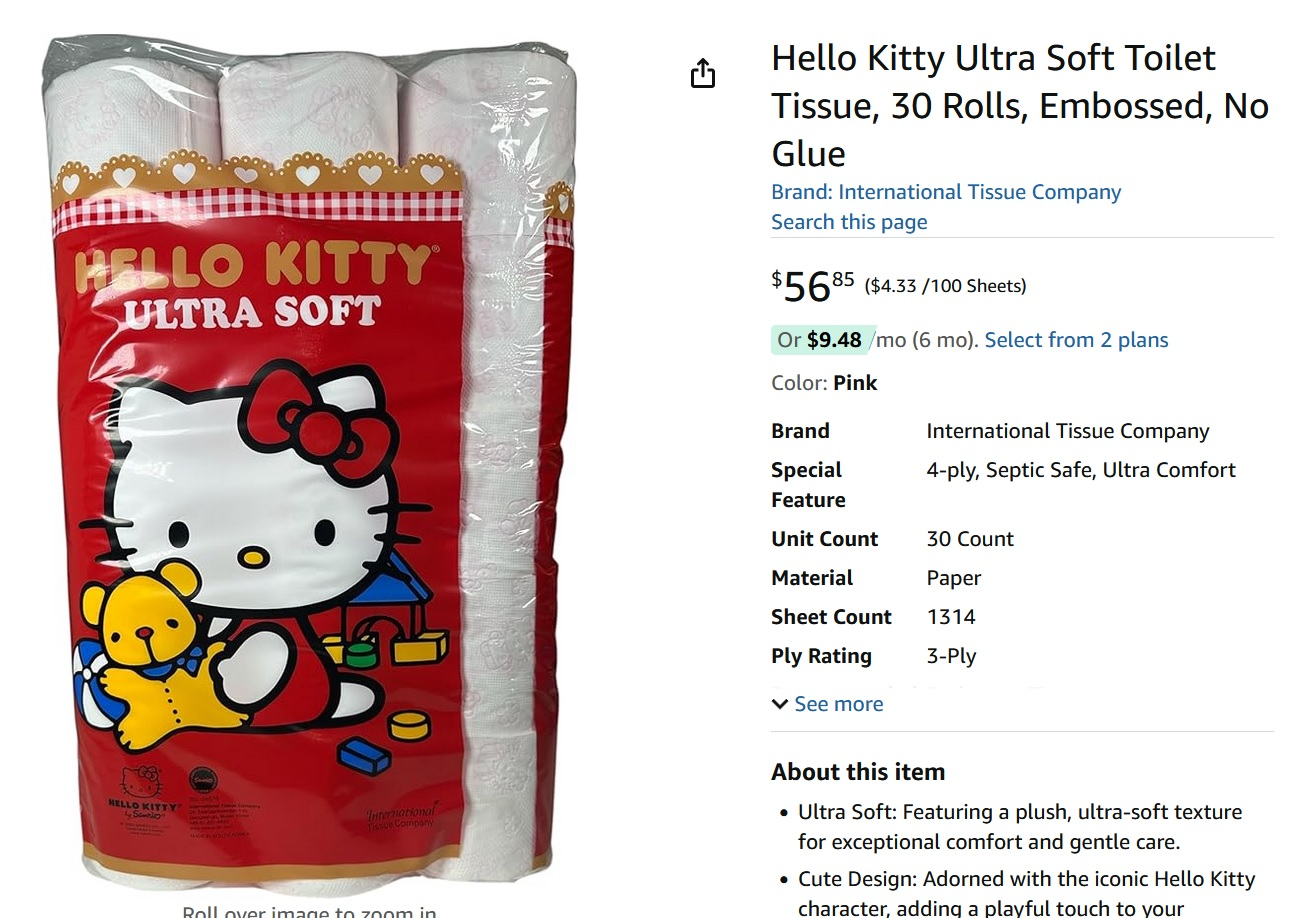This screenshot has width=1290, height=918.
Task: Click the $56.85 price
Action: (812, 286)
